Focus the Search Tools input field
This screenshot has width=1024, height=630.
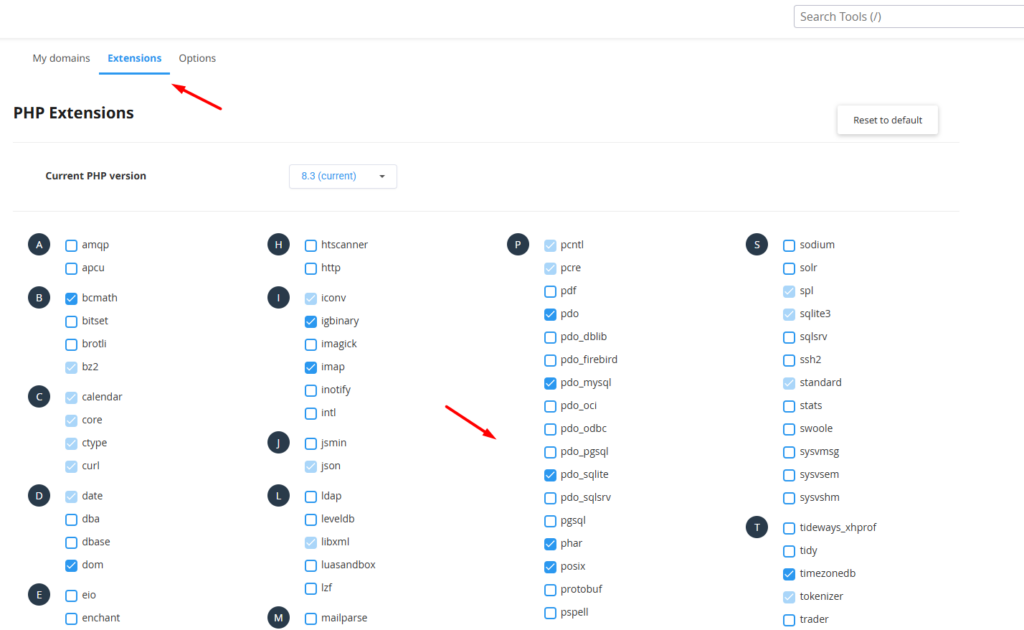click(x=905, y=17)
